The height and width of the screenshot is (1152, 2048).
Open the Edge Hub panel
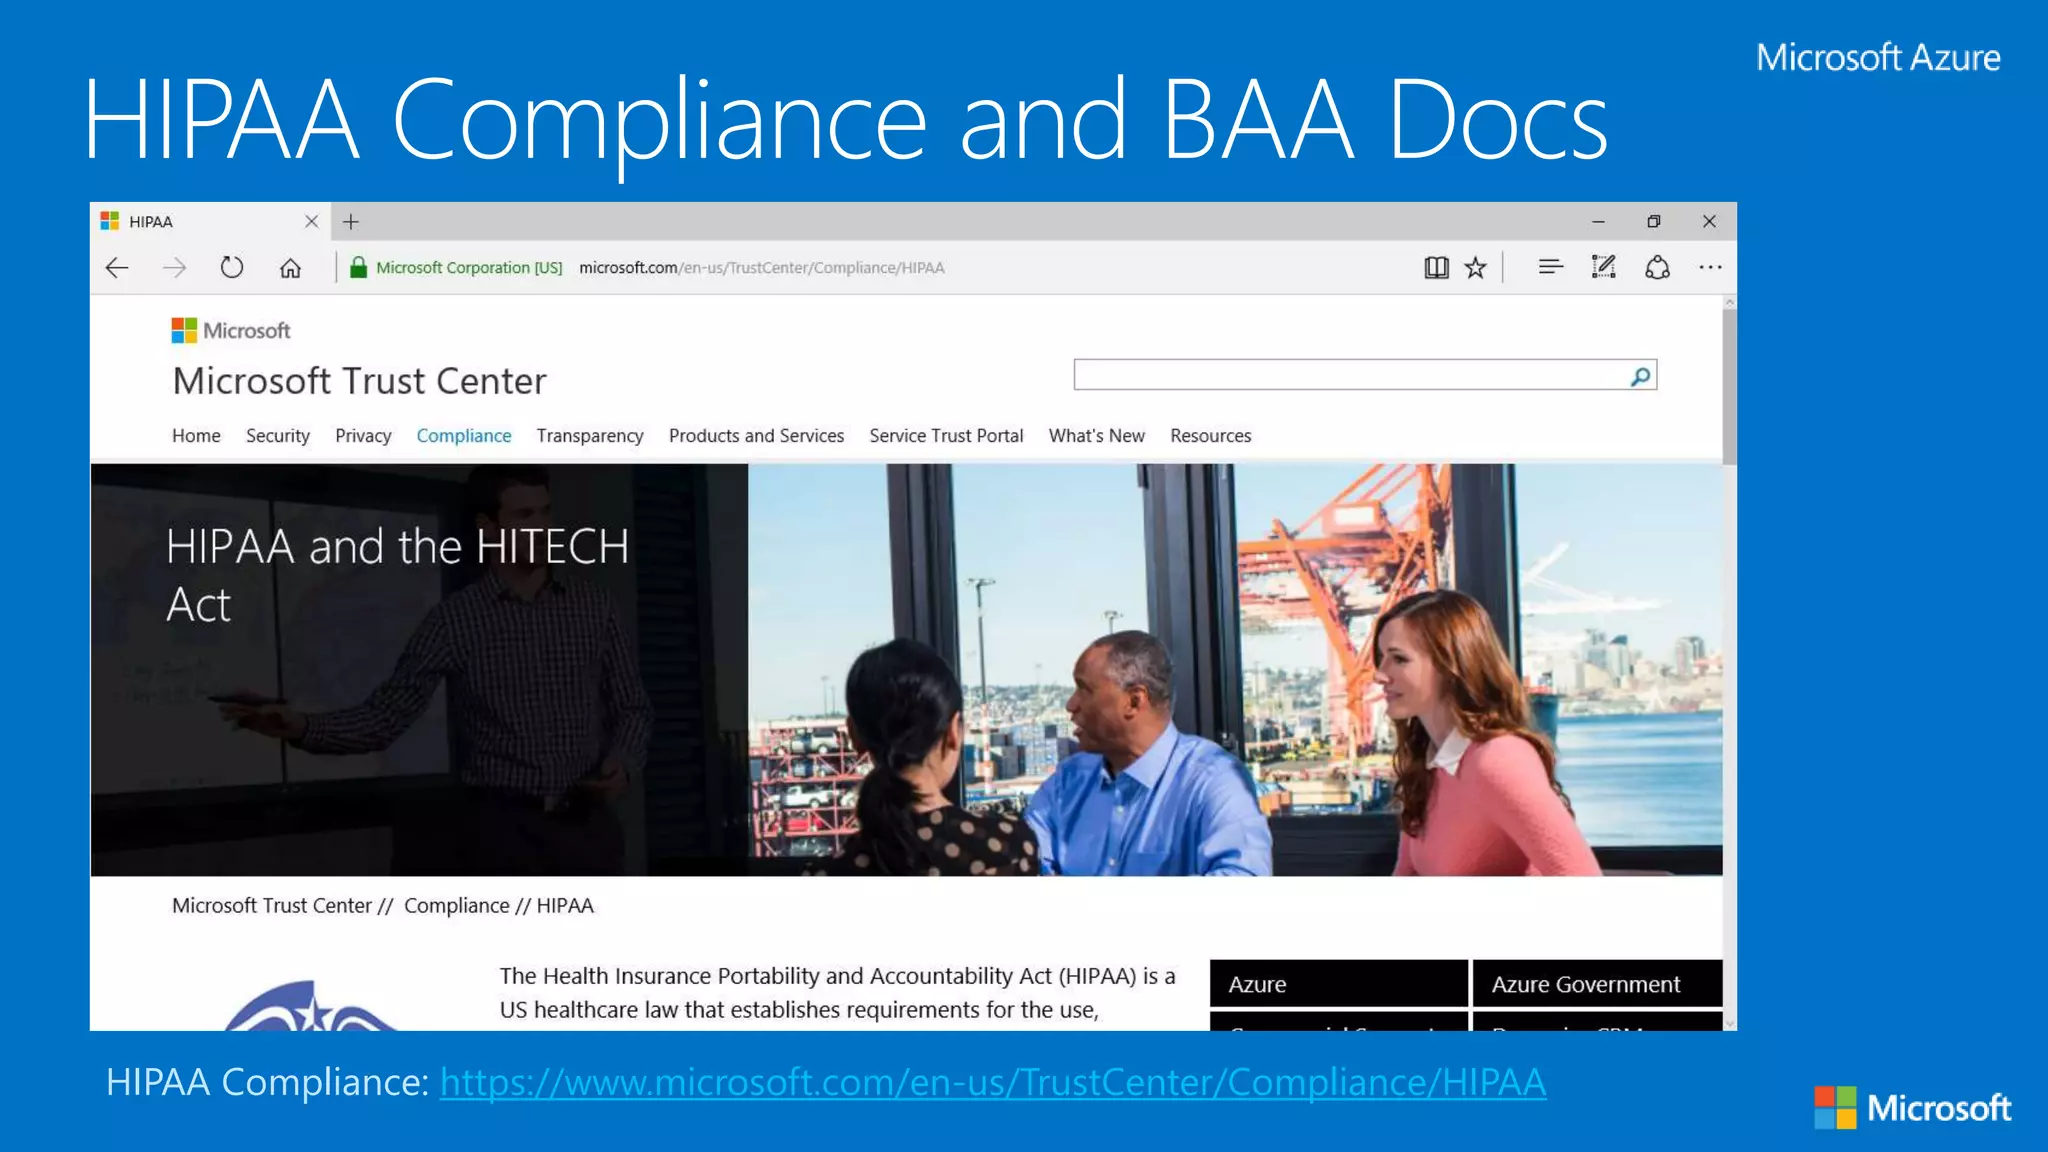coord(1551,267)
